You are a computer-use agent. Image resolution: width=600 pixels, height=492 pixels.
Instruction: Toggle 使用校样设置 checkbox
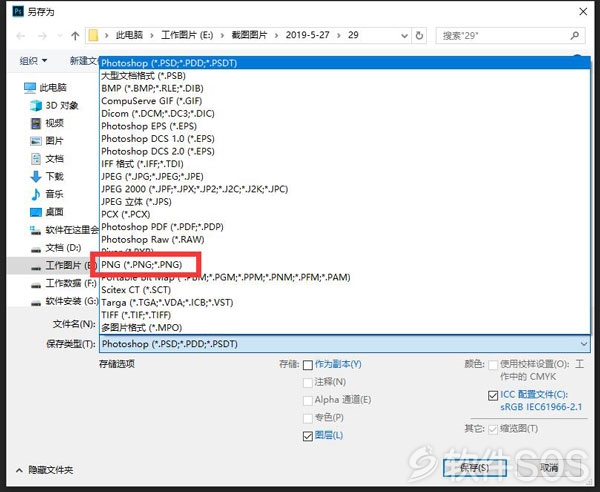(x=493, y=365)
